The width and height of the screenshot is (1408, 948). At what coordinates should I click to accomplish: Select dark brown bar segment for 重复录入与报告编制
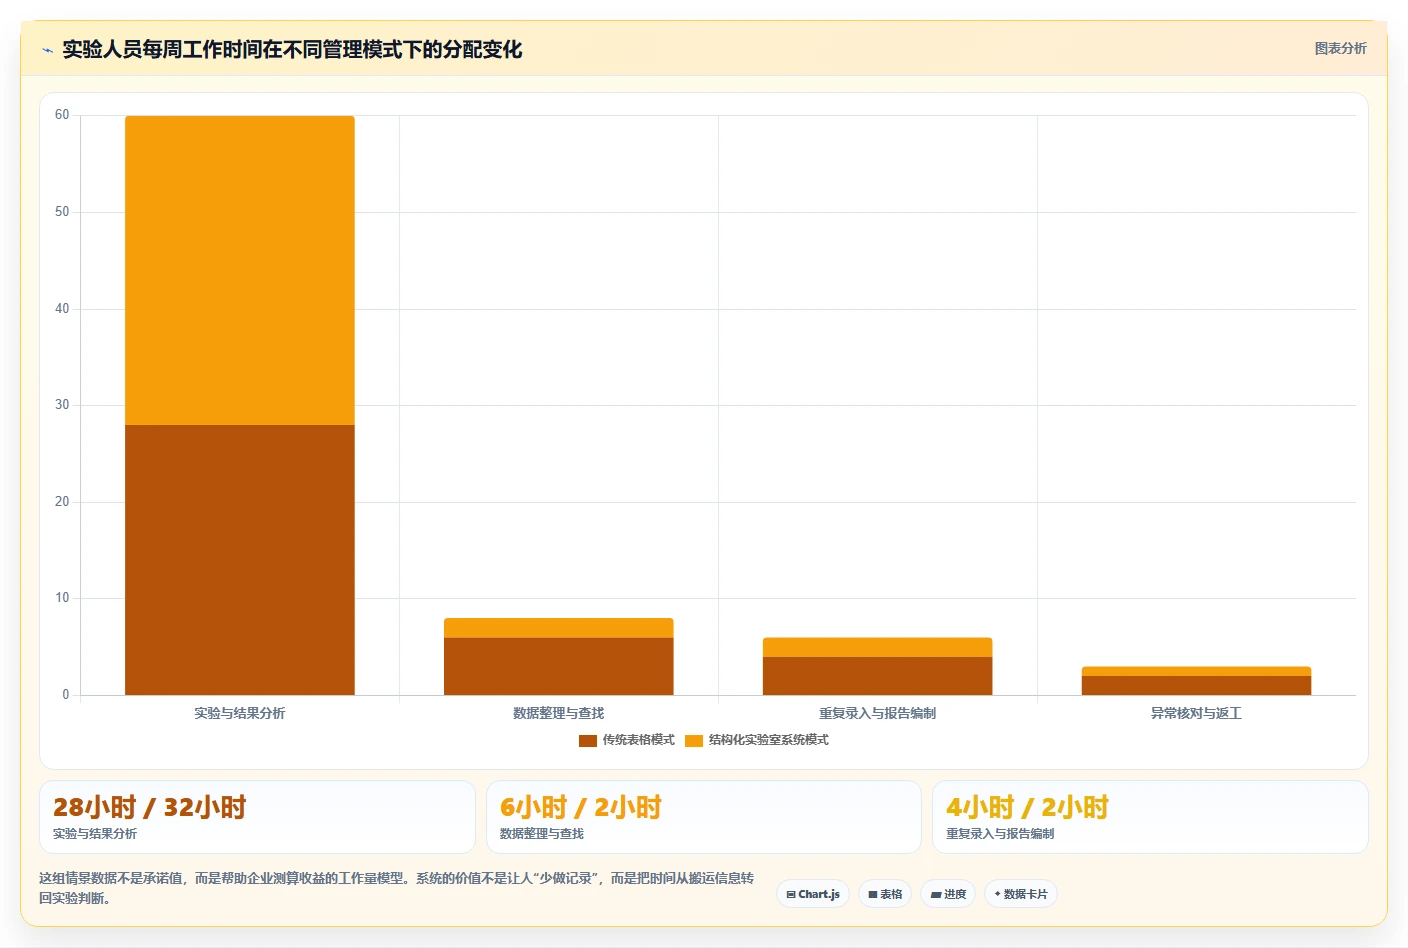pos(878,676)
